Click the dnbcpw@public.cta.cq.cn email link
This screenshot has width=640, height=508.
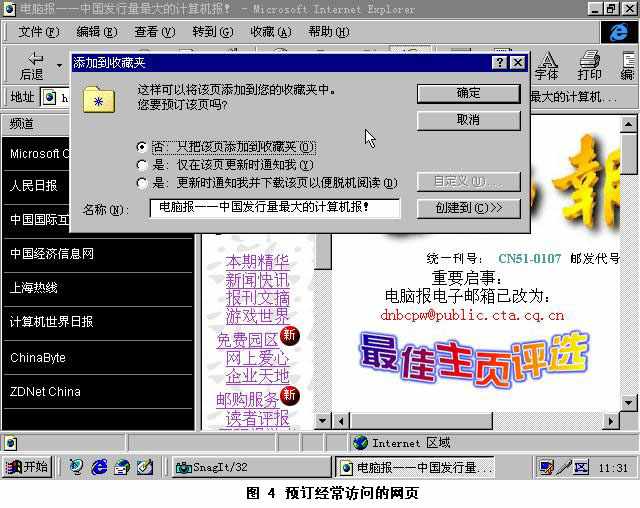472,315
